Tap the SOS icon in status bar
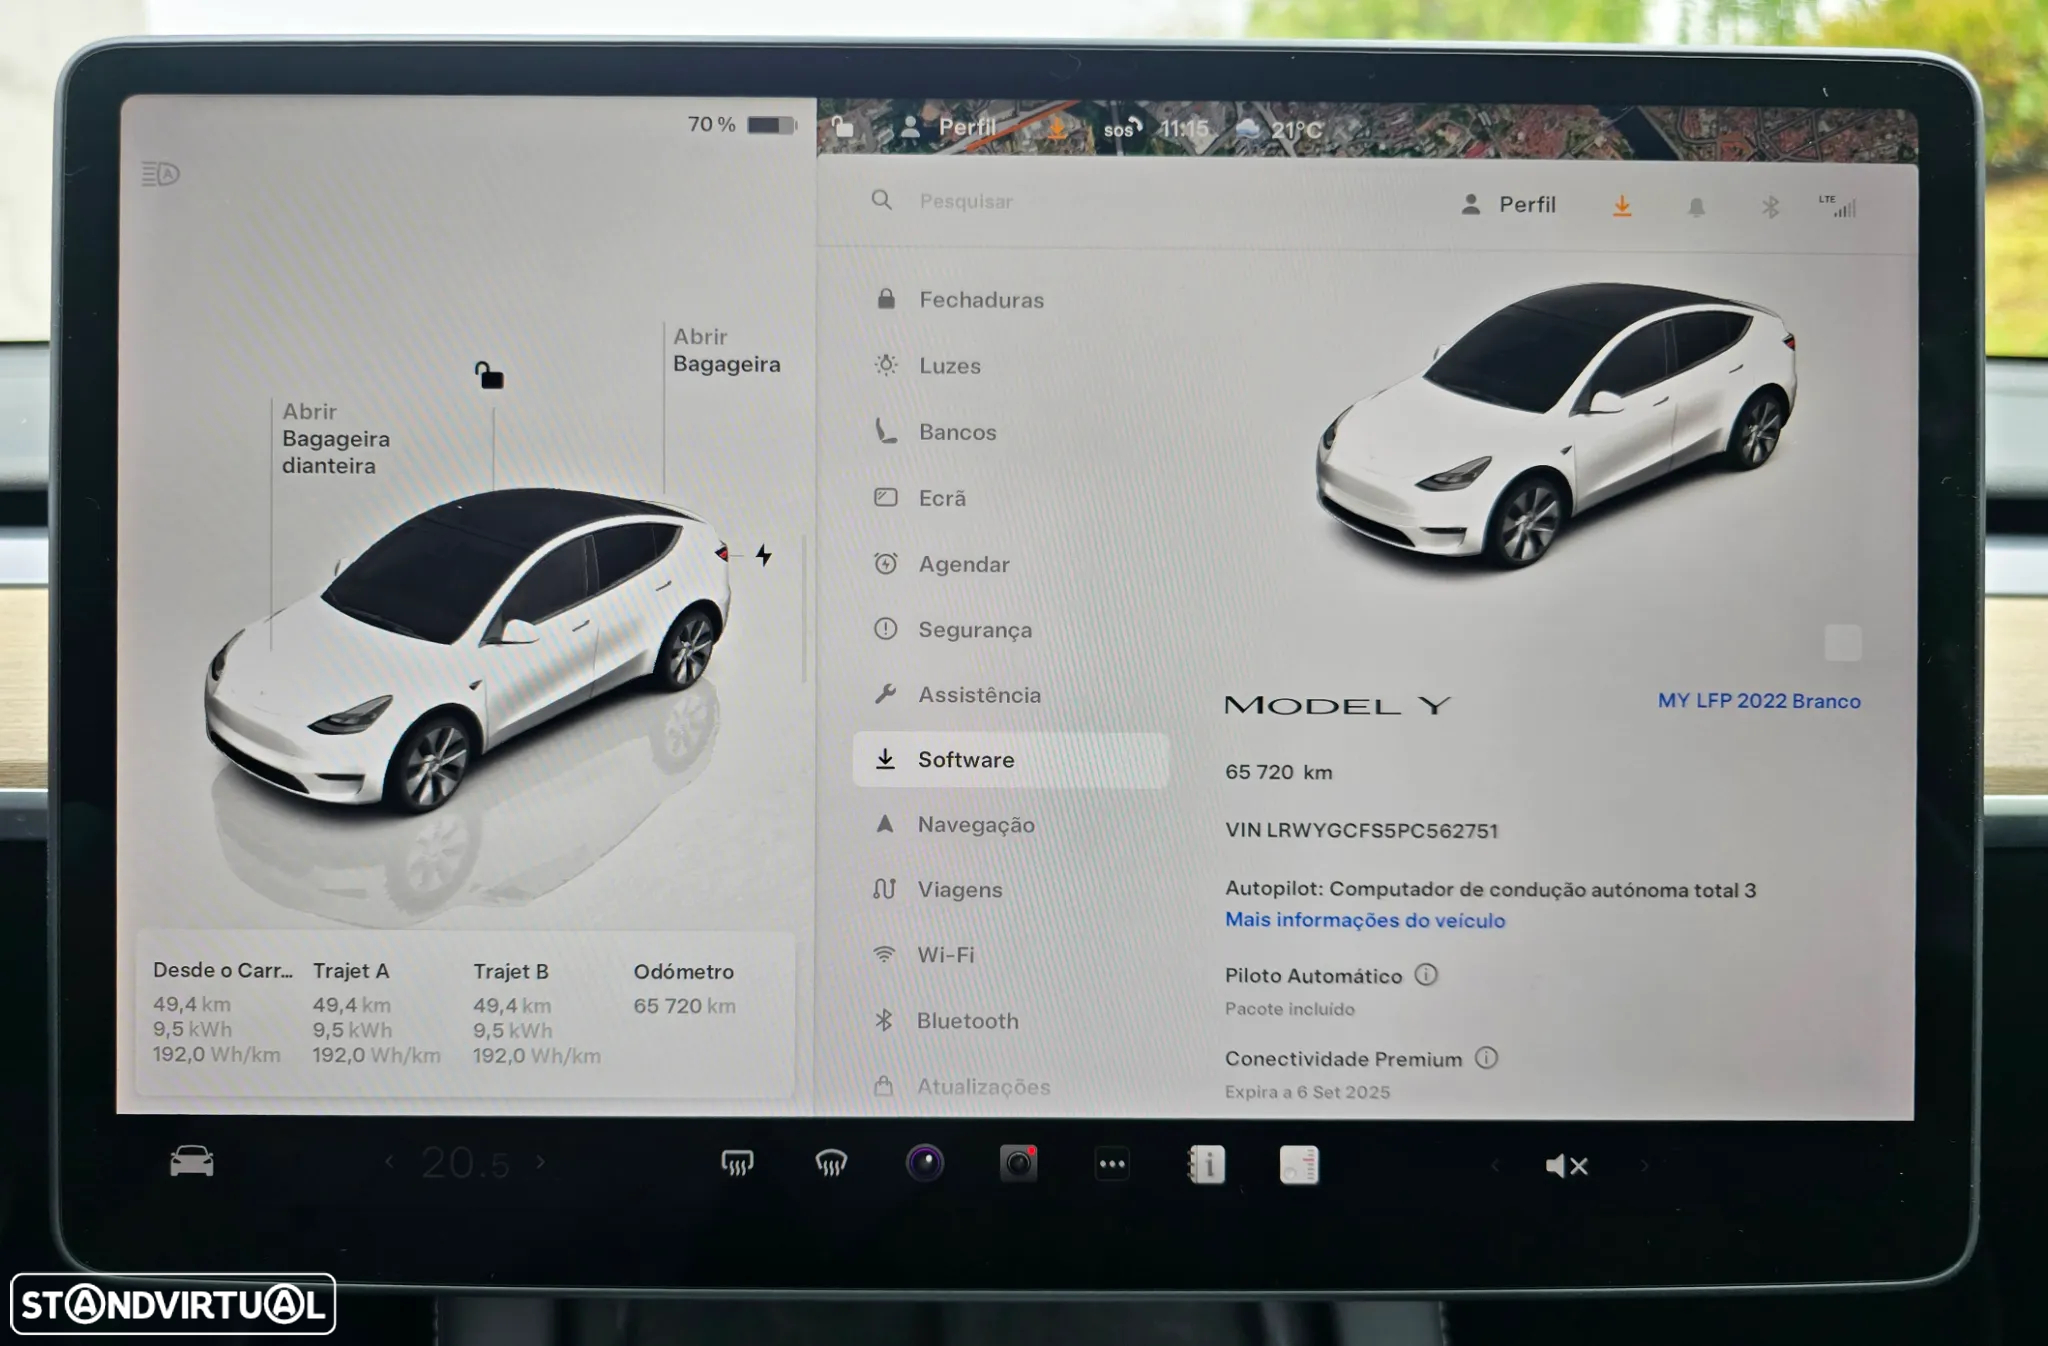2048x1346 pixels. click(x=1122, y=128)
